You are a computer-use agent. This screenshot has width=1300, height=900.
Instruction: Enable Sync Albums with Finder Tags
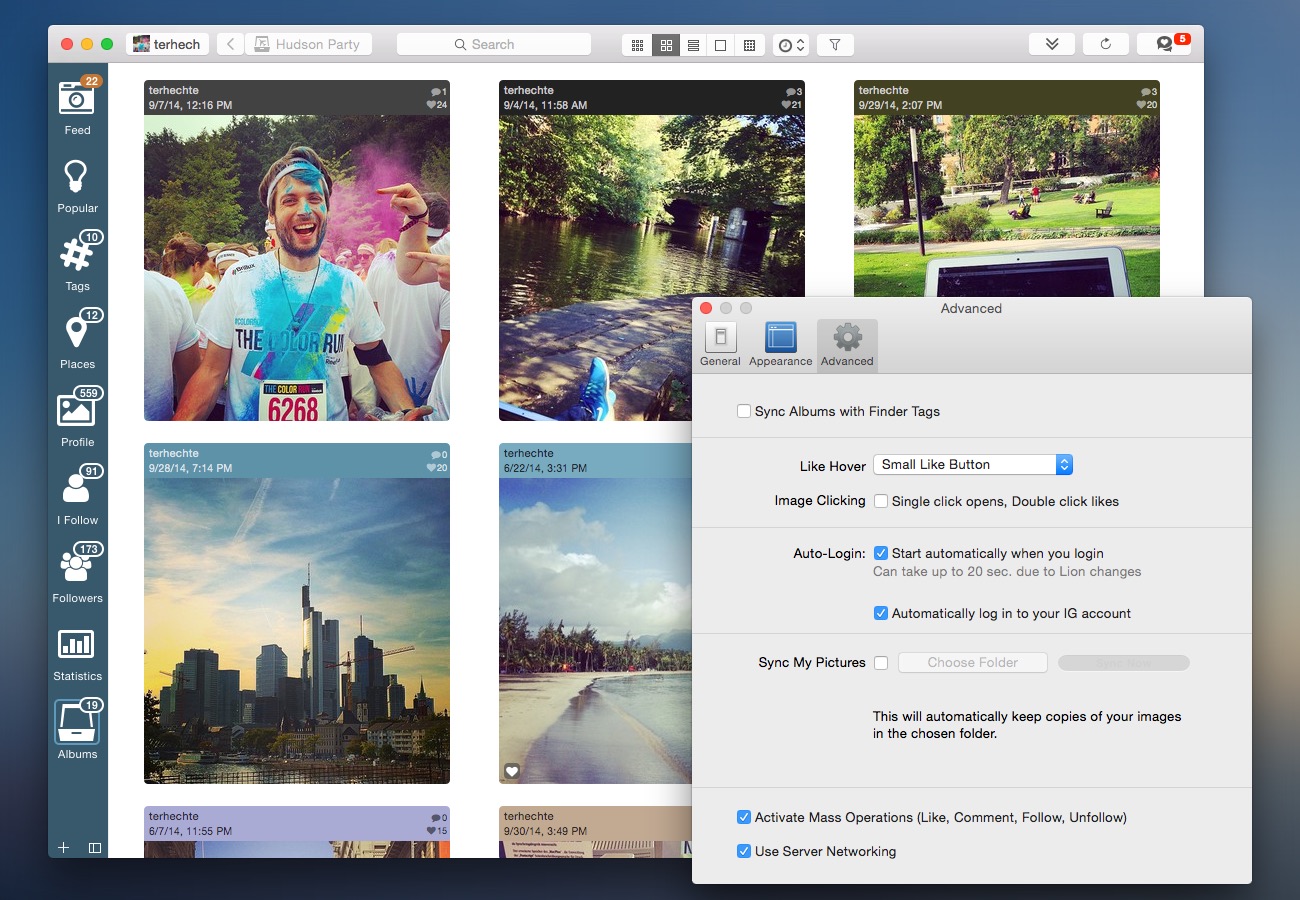pos(744,411)
